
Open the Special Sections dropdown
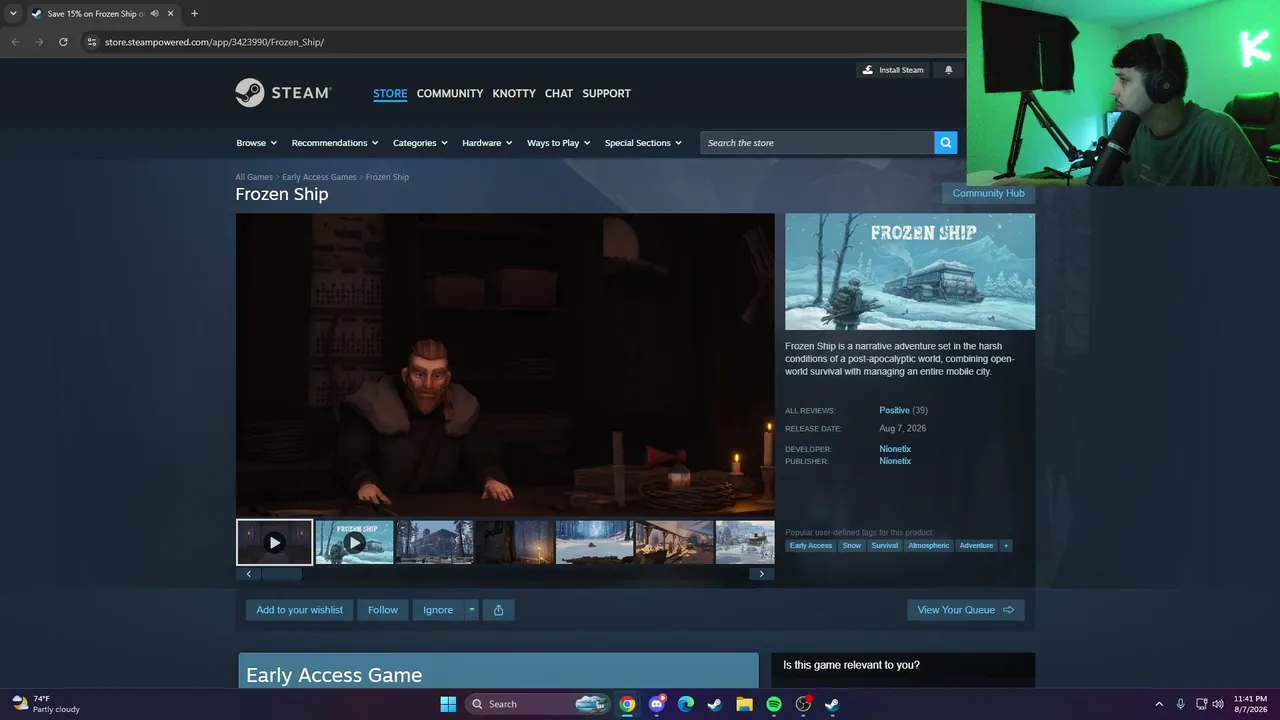pyautogui.click(x=643, y=143)
